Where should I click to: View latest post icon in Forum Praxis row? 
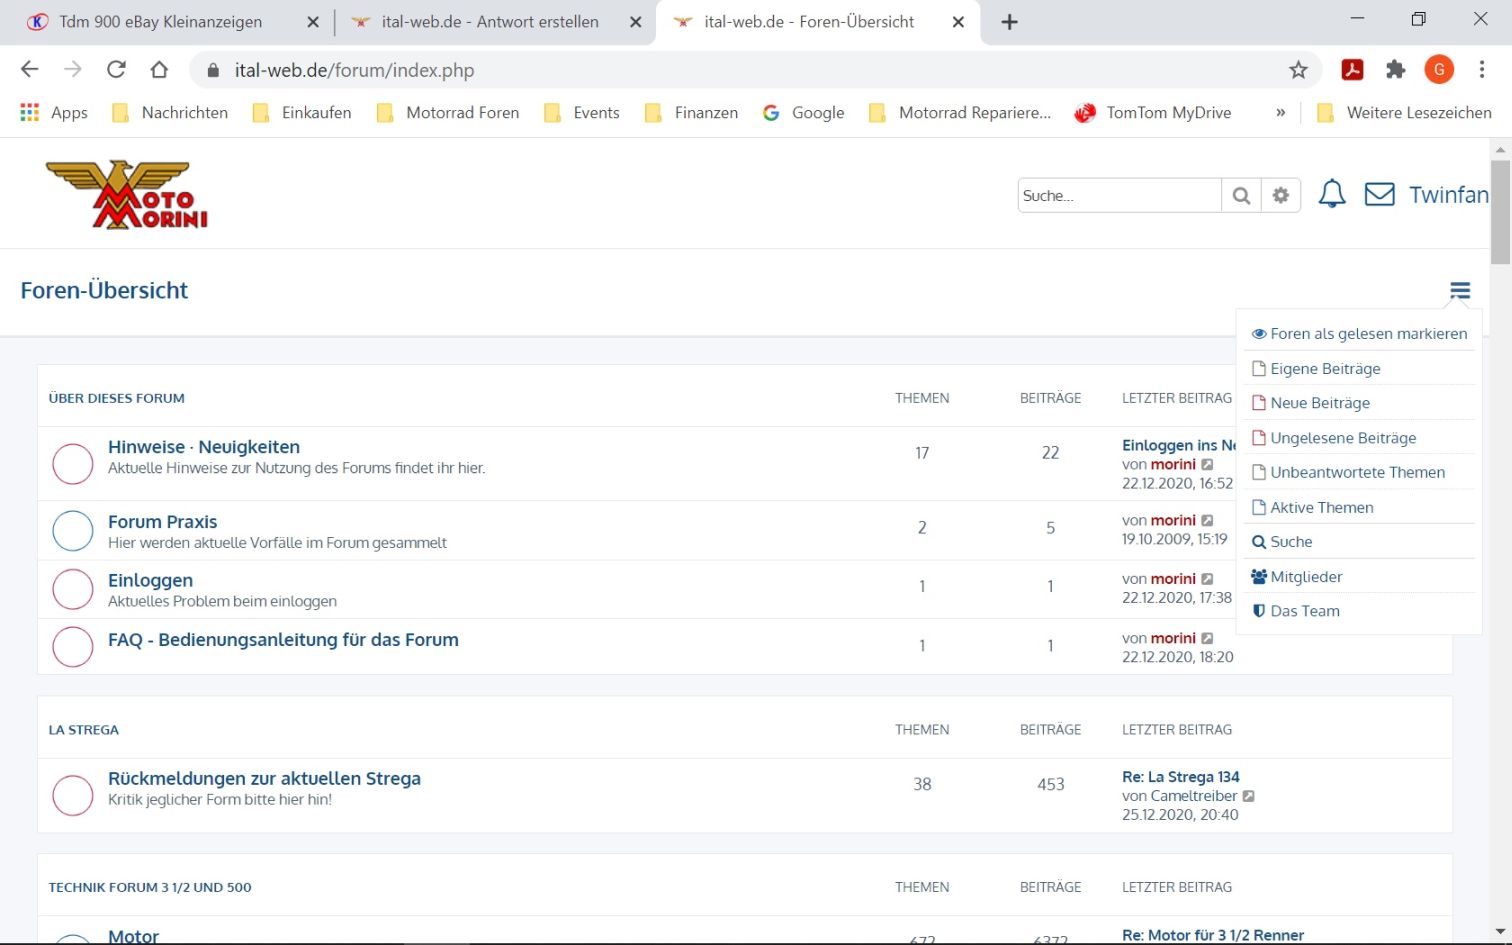[x=1207, y=521]
